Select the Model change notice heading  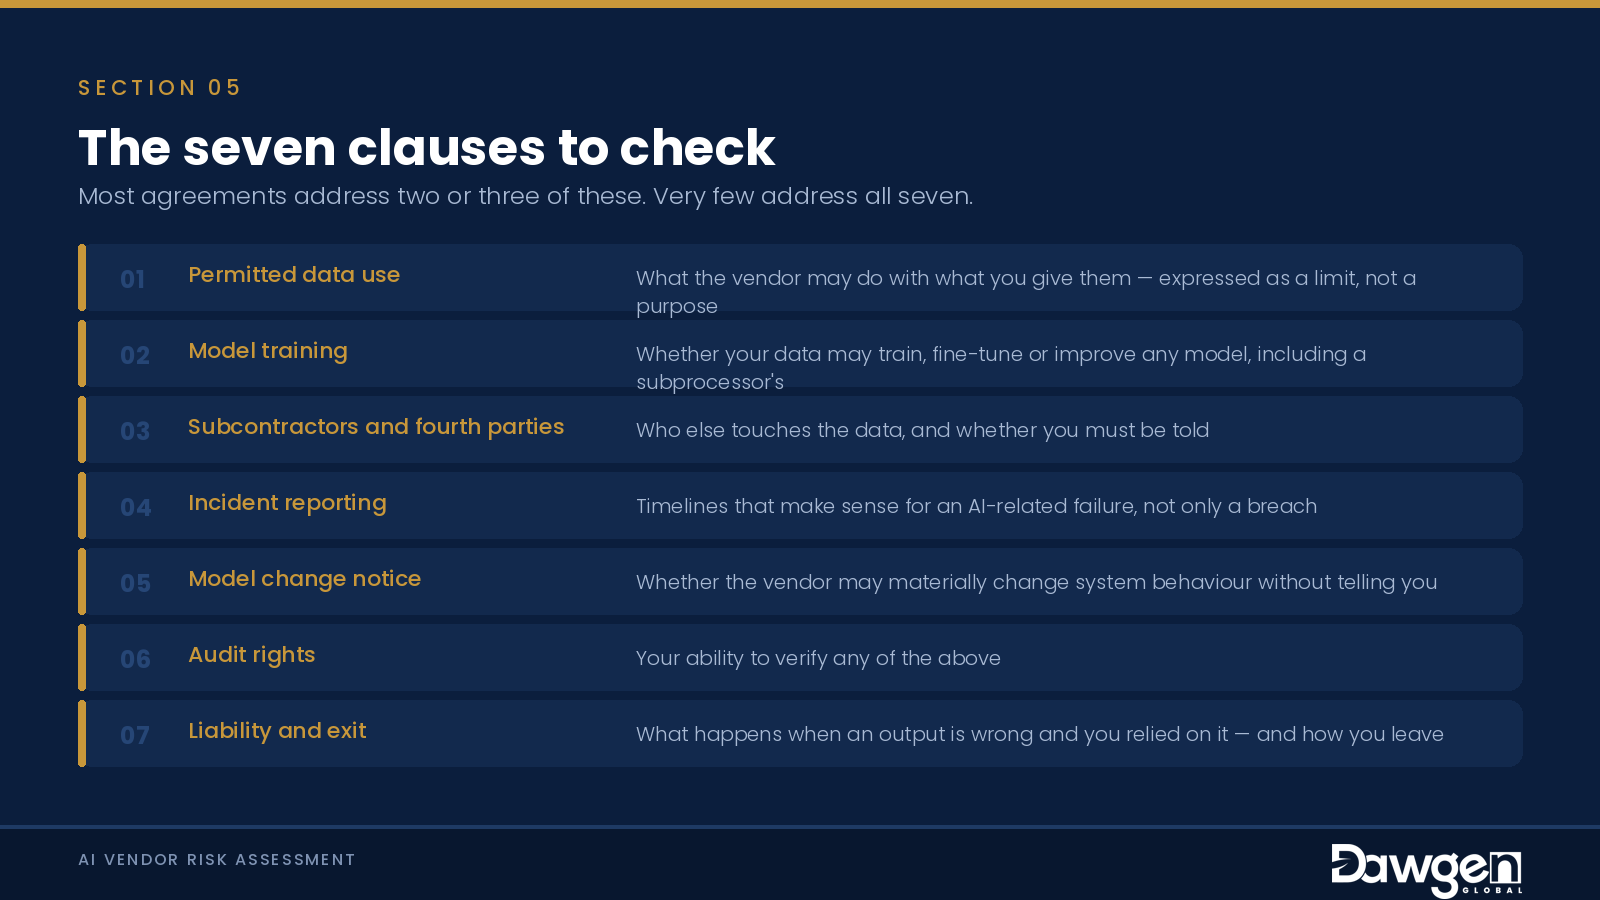pos(305,579)
